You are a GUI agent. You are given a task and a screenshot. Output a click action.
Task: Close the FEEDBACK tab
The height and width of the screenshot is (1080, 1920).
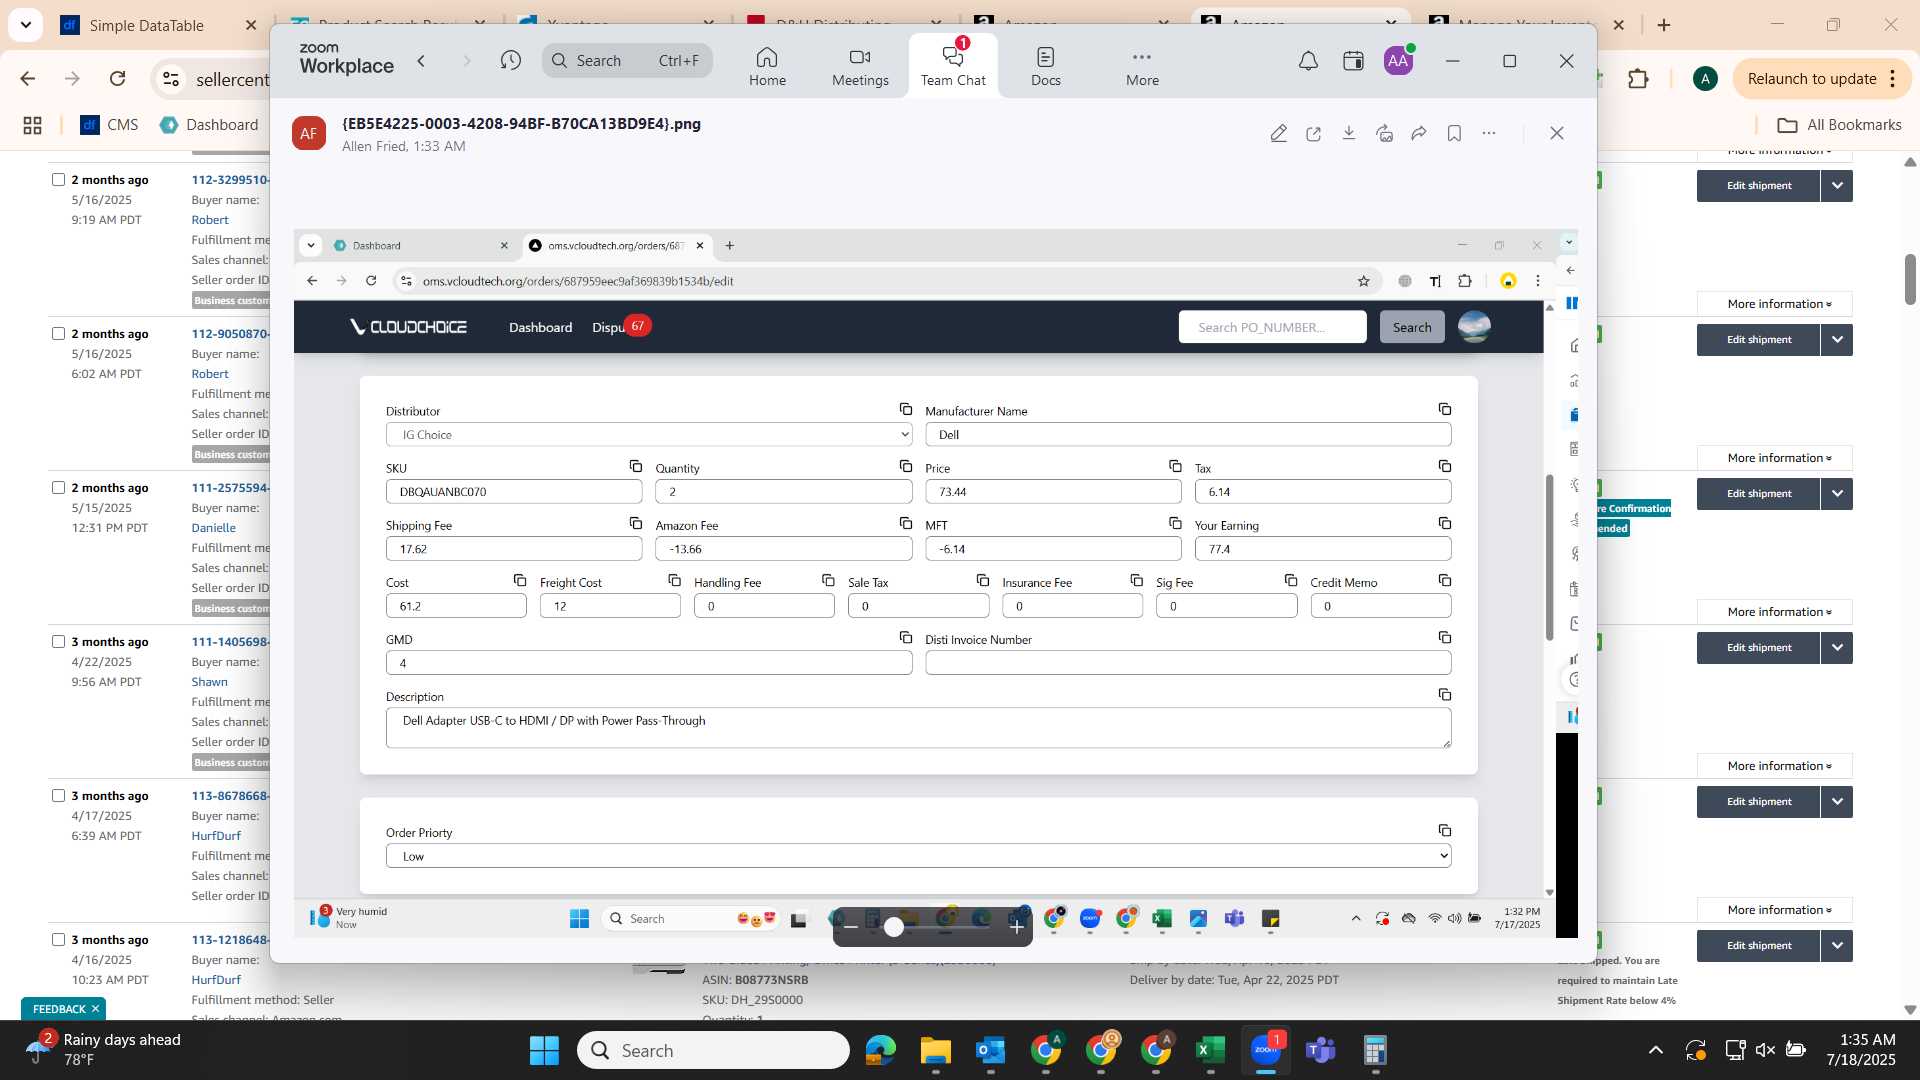(95, 1009)
